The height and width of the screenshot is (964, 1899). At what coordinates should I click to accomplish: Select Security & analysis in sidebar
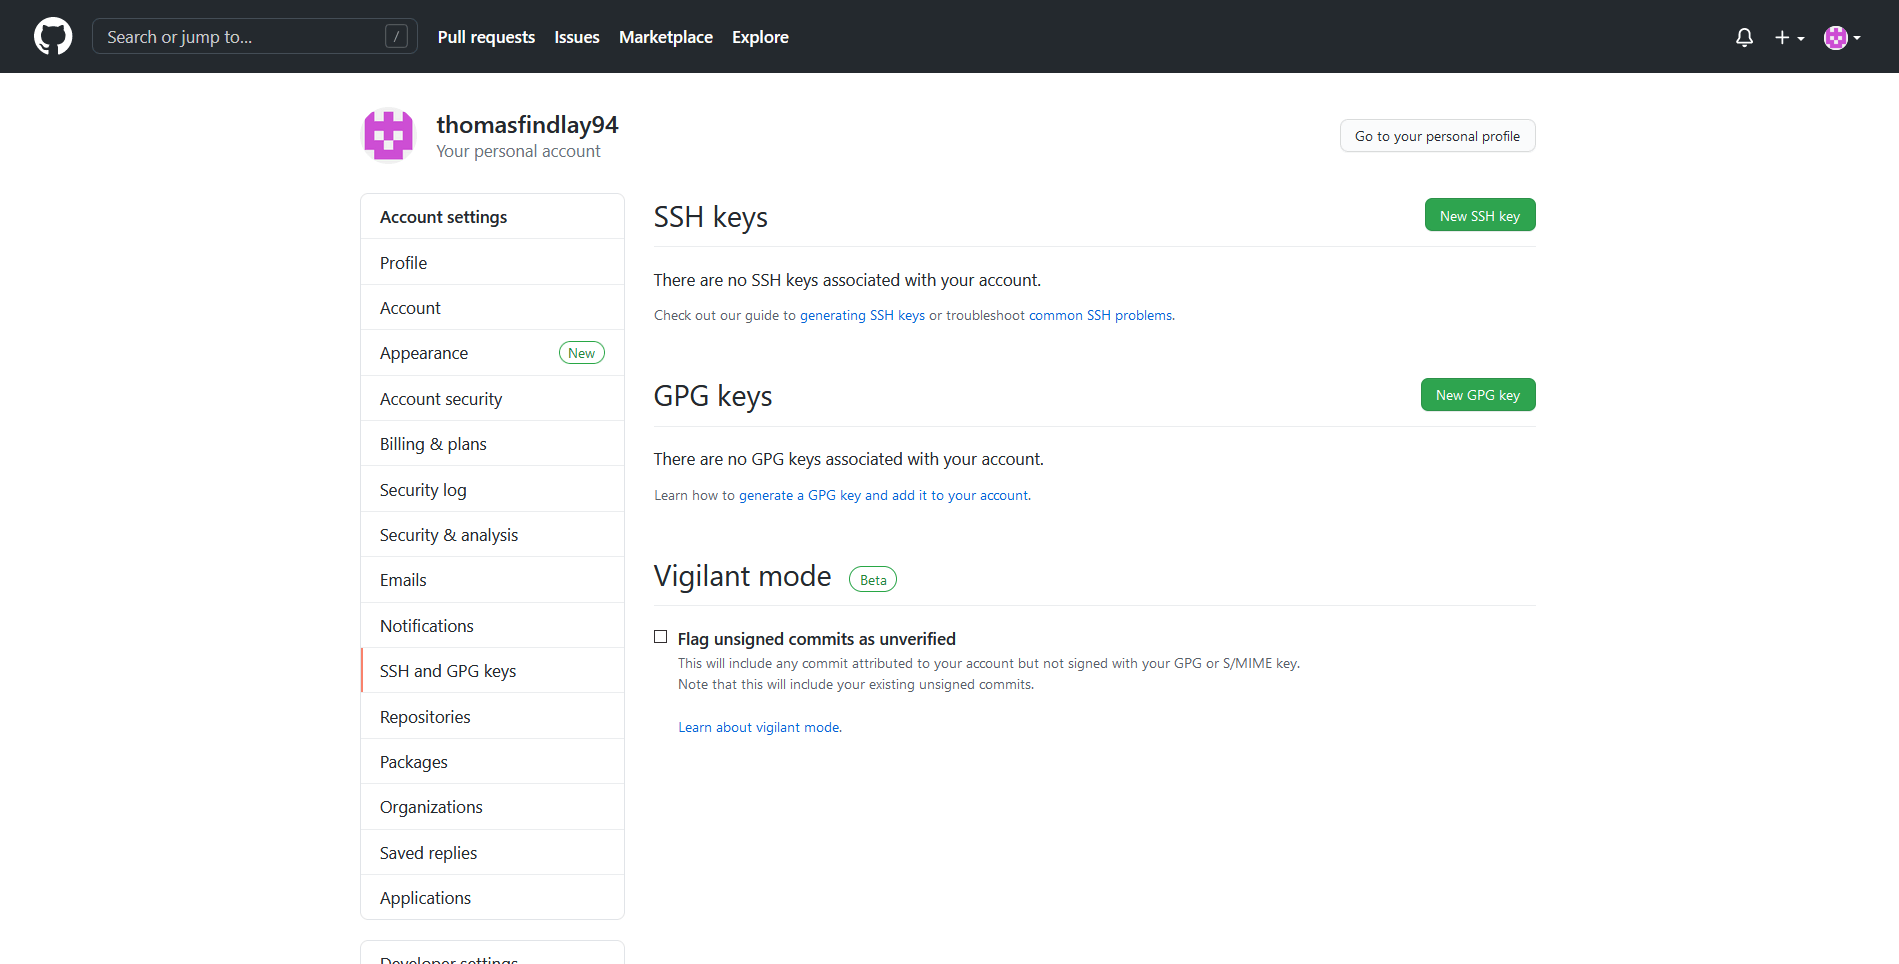point(492,535)
